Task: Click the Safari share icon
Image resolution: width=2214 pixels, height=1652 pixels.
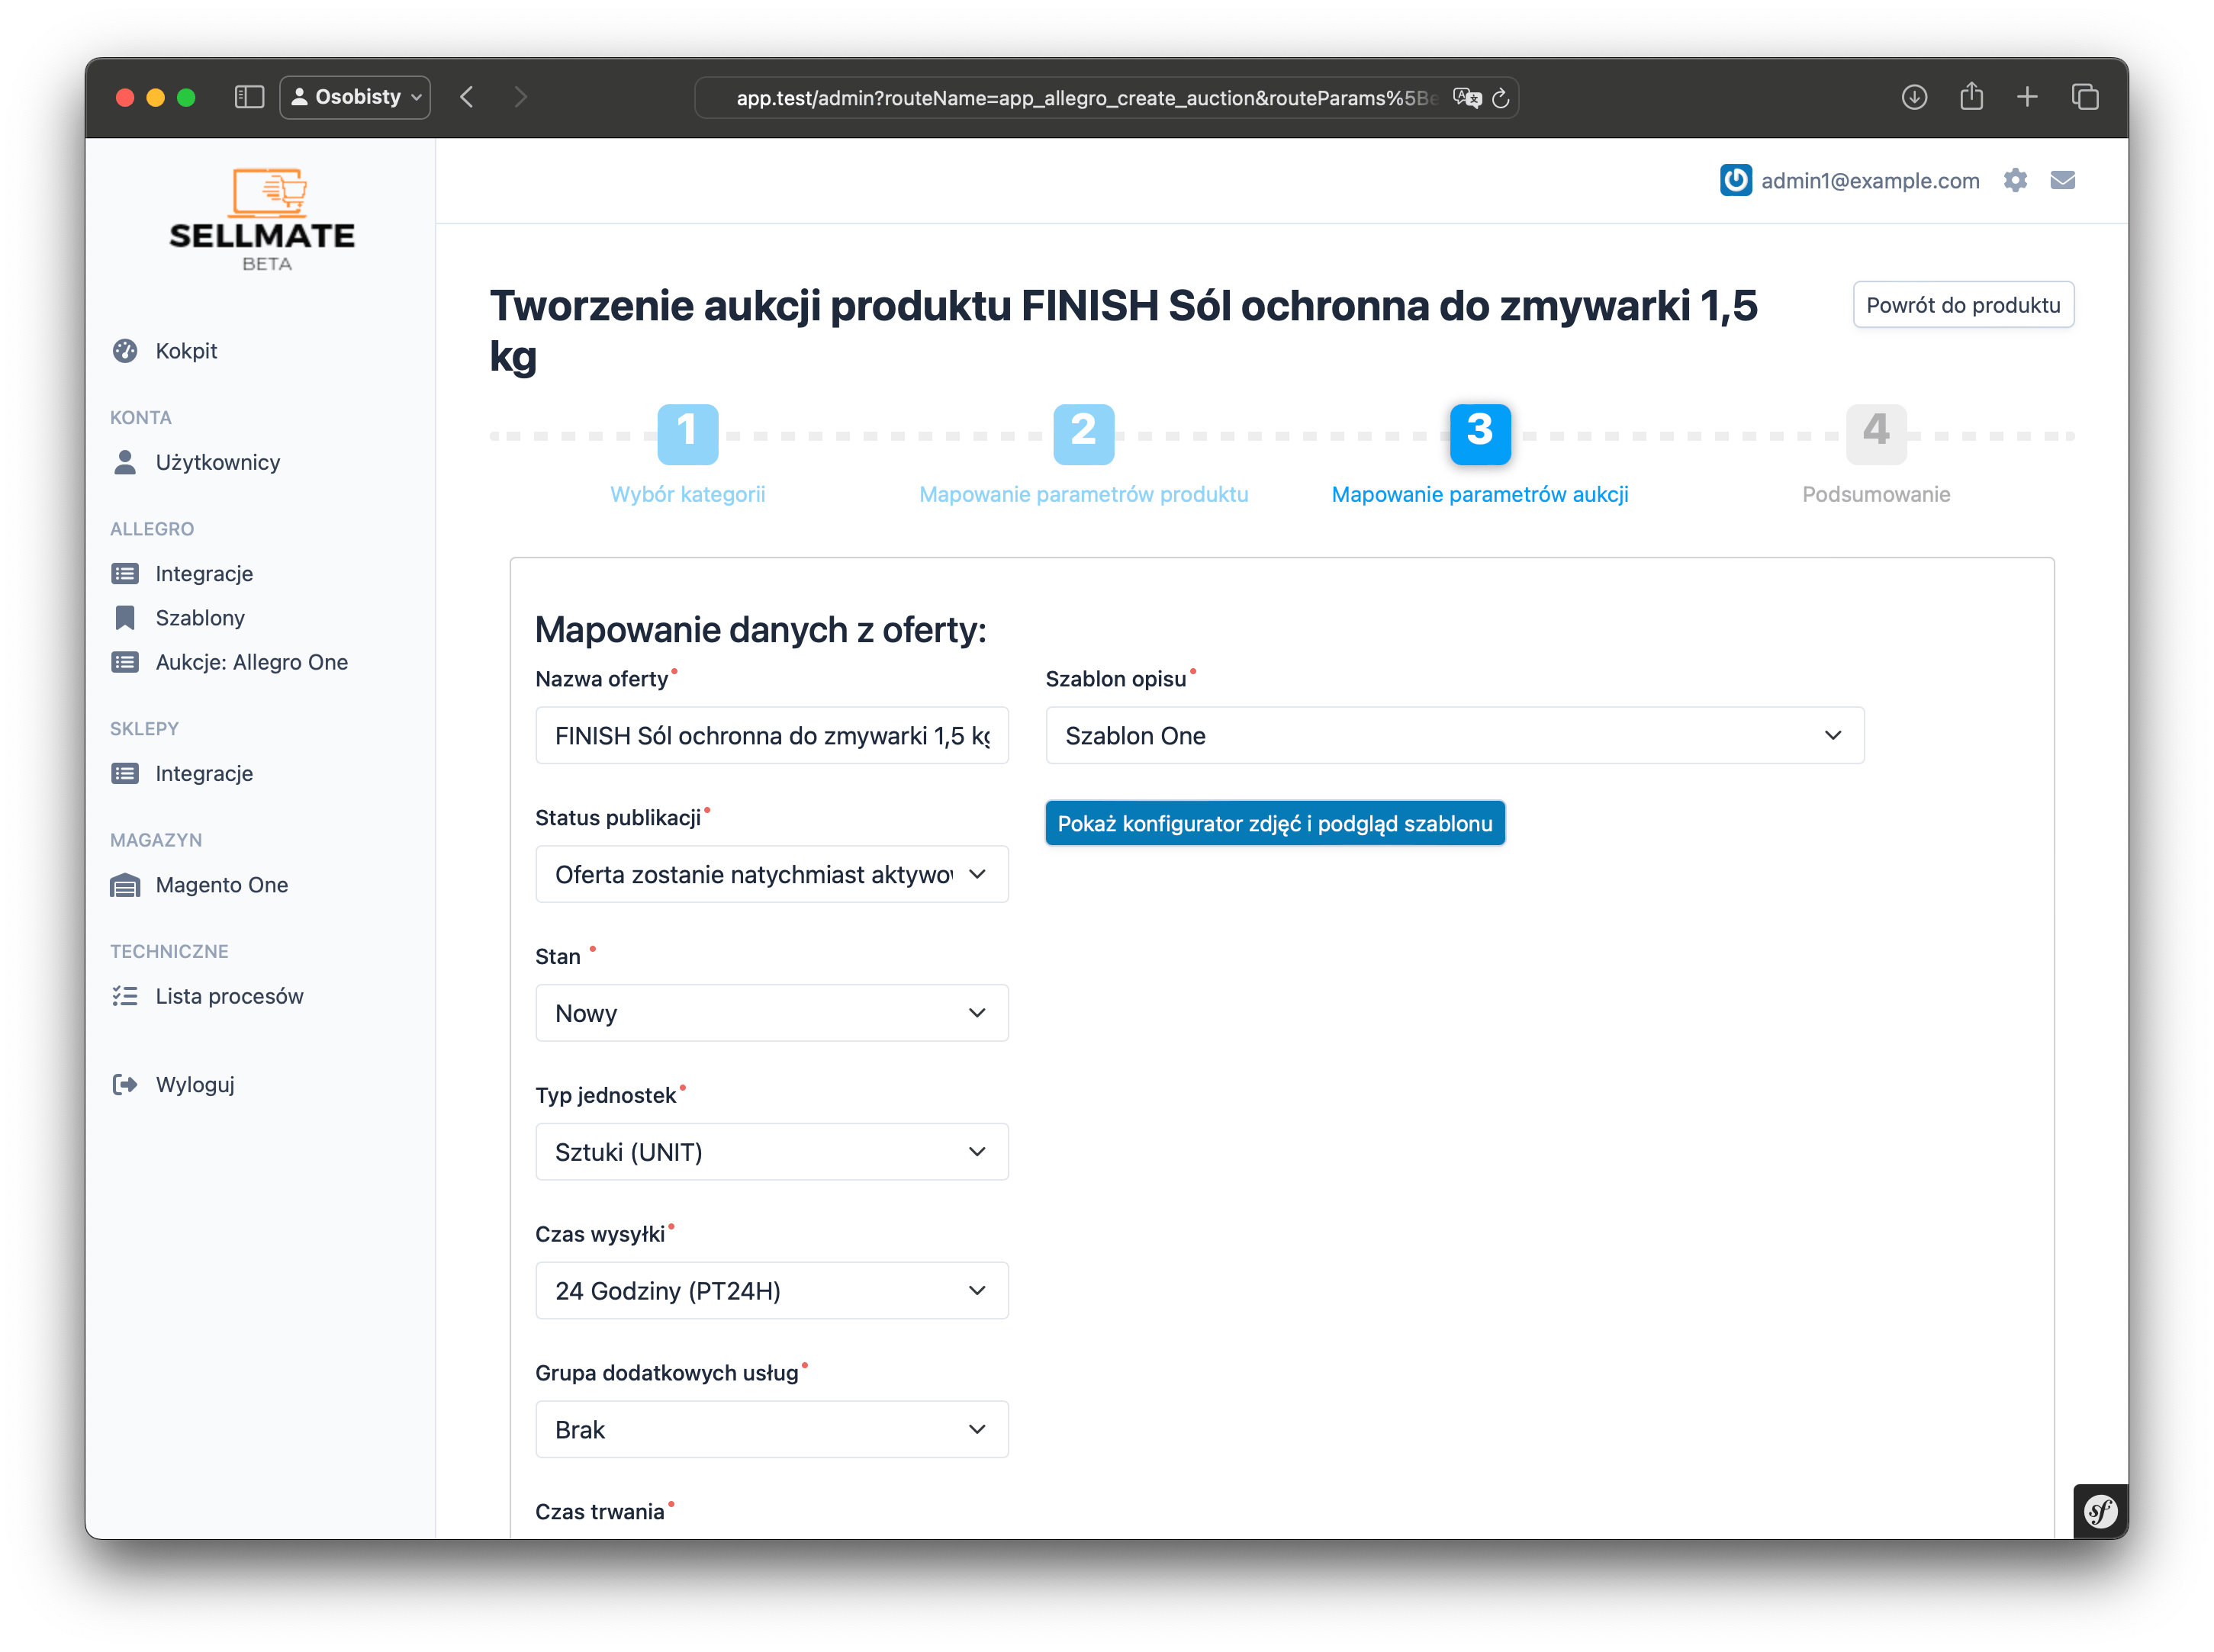Action: tap(1971, 96)
